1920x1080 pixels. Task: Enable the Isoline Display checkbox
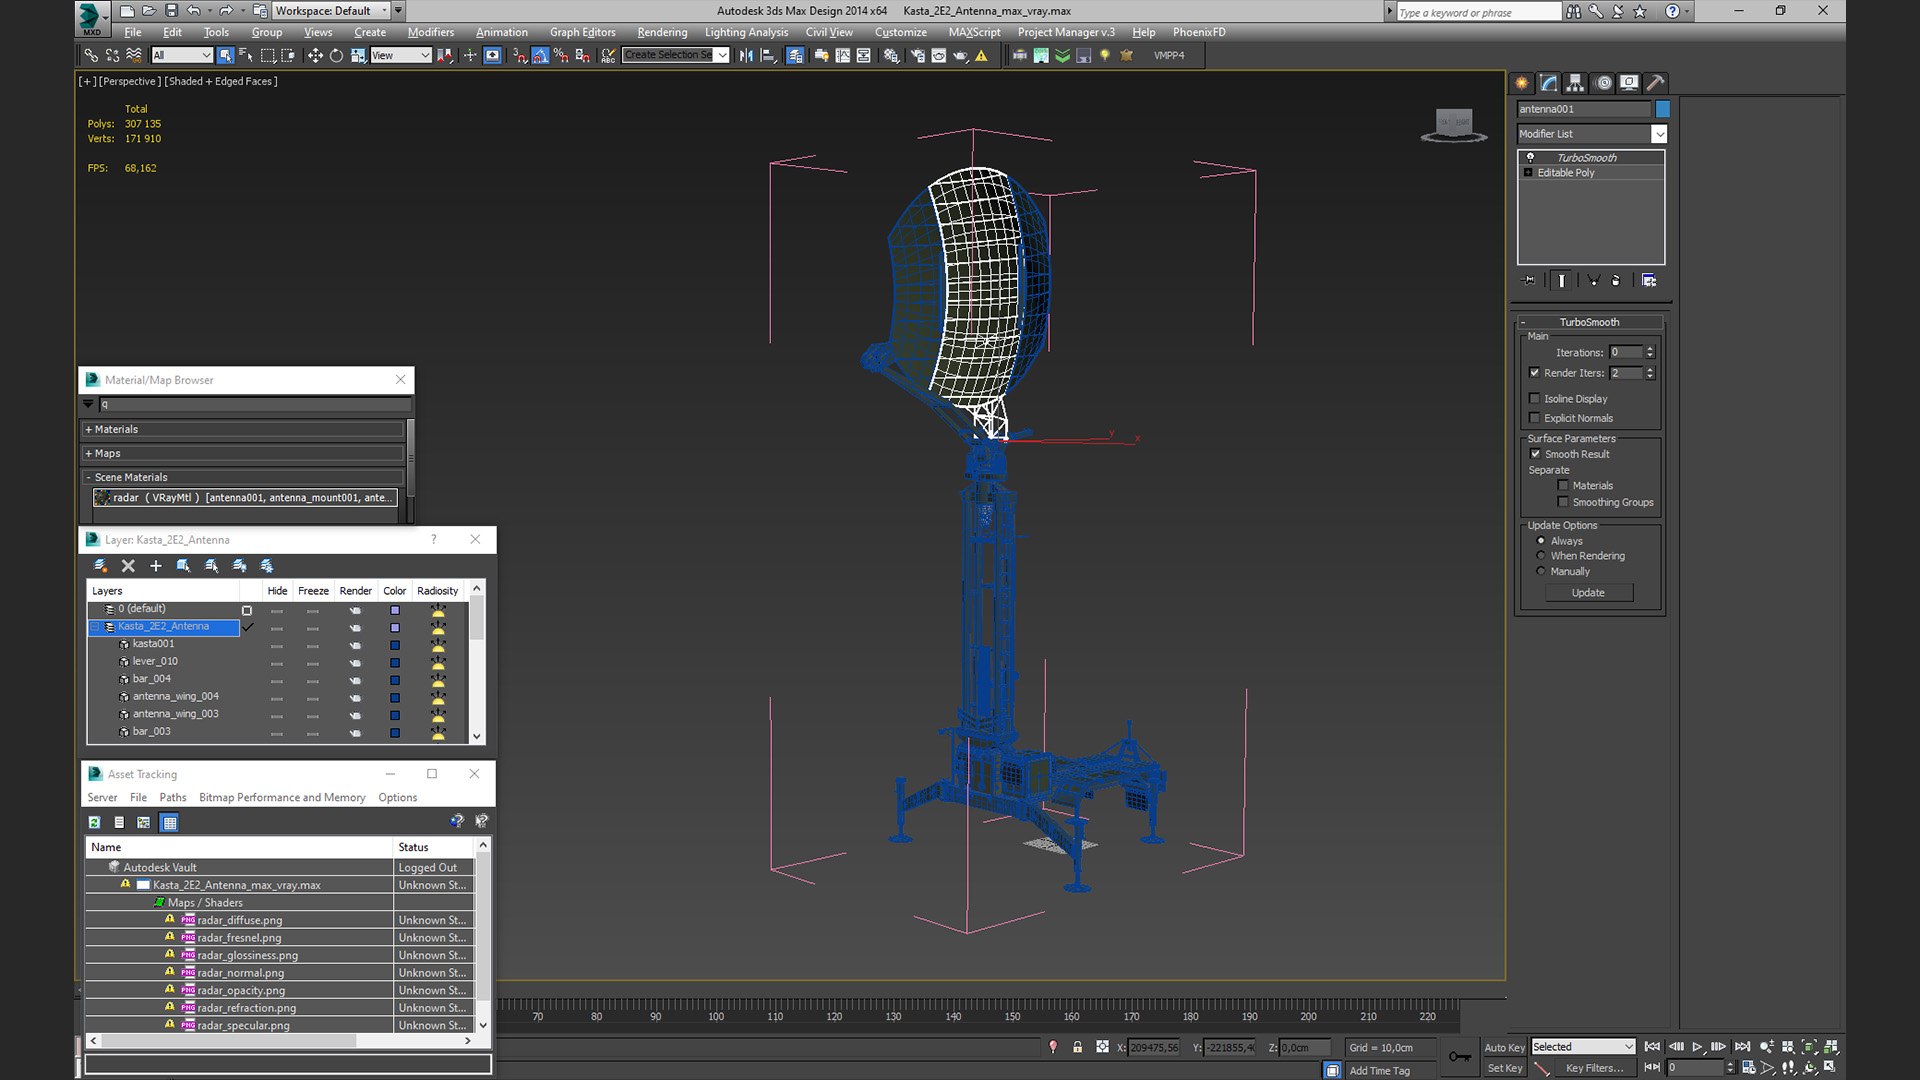1535,398
